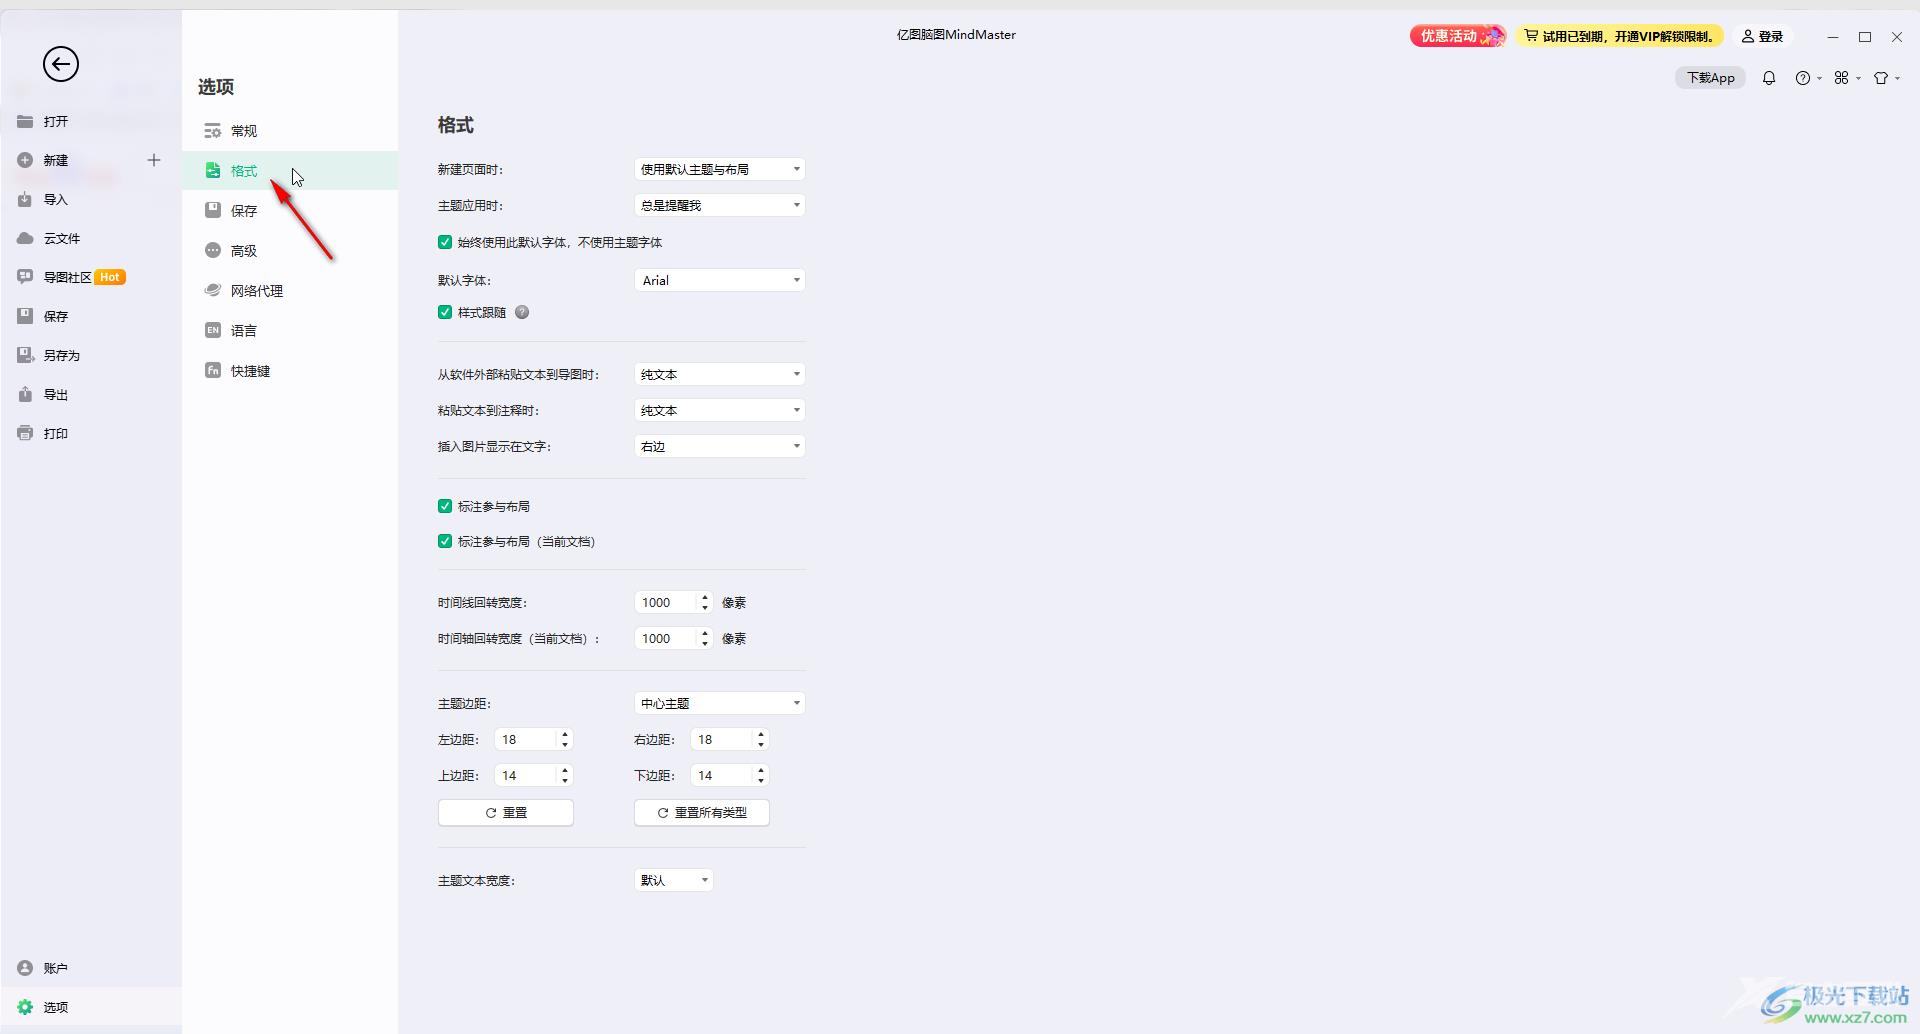Click the shopping cart VIP icon

point(1531,36)
